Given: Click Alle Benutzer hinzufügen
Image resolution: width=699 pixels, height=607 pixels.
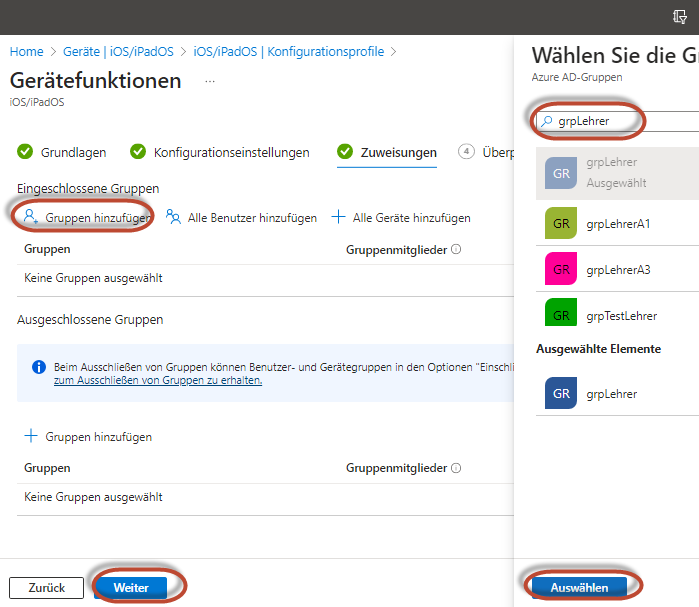Looking at the screenshot, I should [241, 217].
